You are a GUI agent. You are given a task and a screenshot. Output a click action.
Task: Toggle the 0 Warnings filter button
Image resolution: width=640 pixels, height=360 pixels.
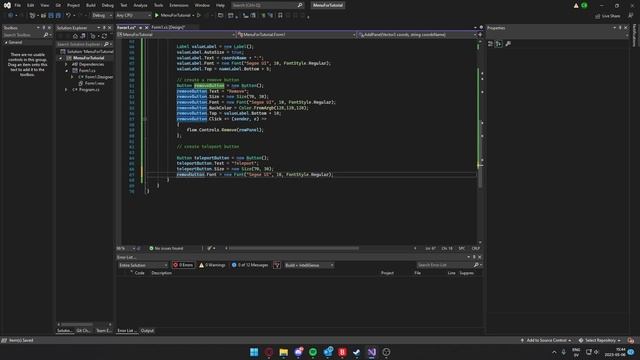point(212,265)
